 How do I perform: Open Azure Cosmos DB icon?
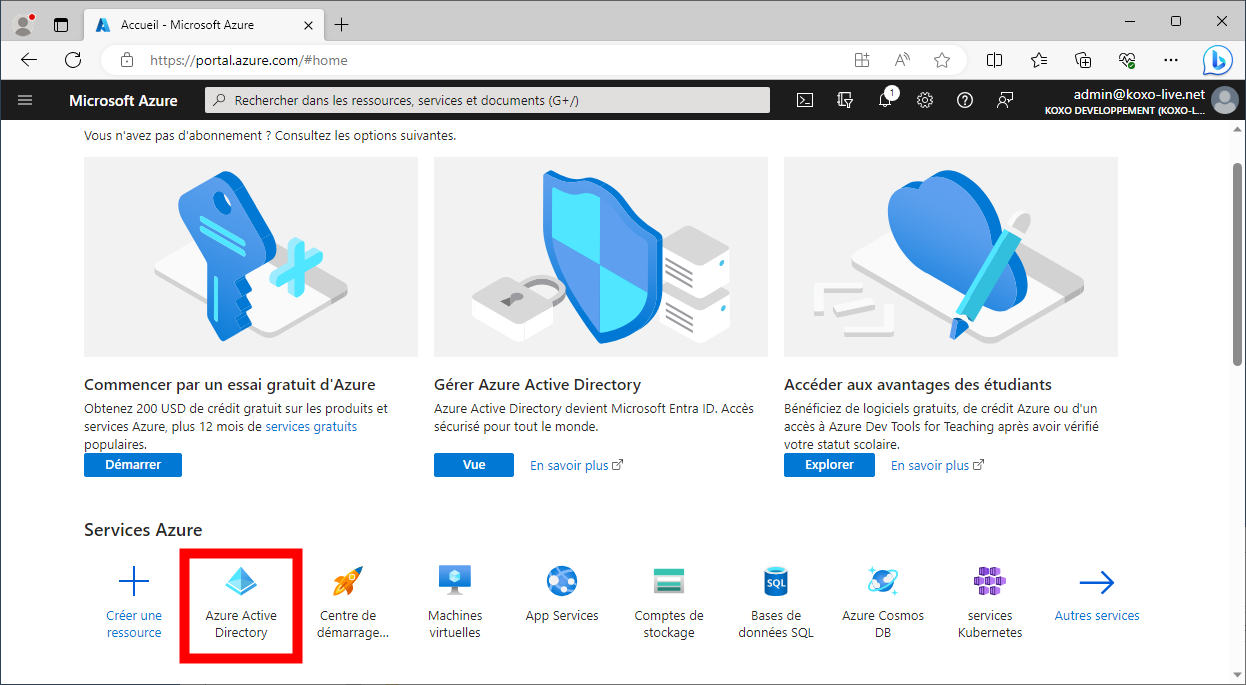(x=883, y=581)
